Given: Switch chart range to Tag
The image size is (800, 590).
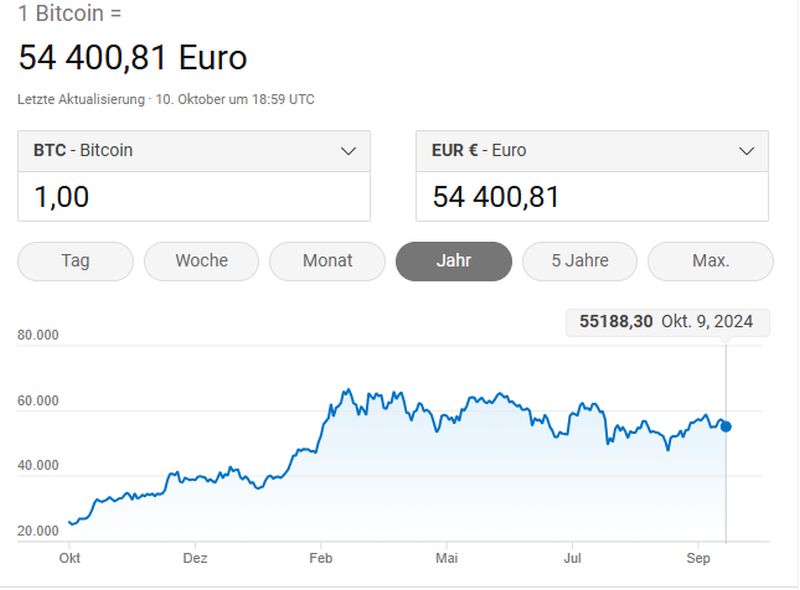Looking at the screenshot, I should tap(75, 261).
